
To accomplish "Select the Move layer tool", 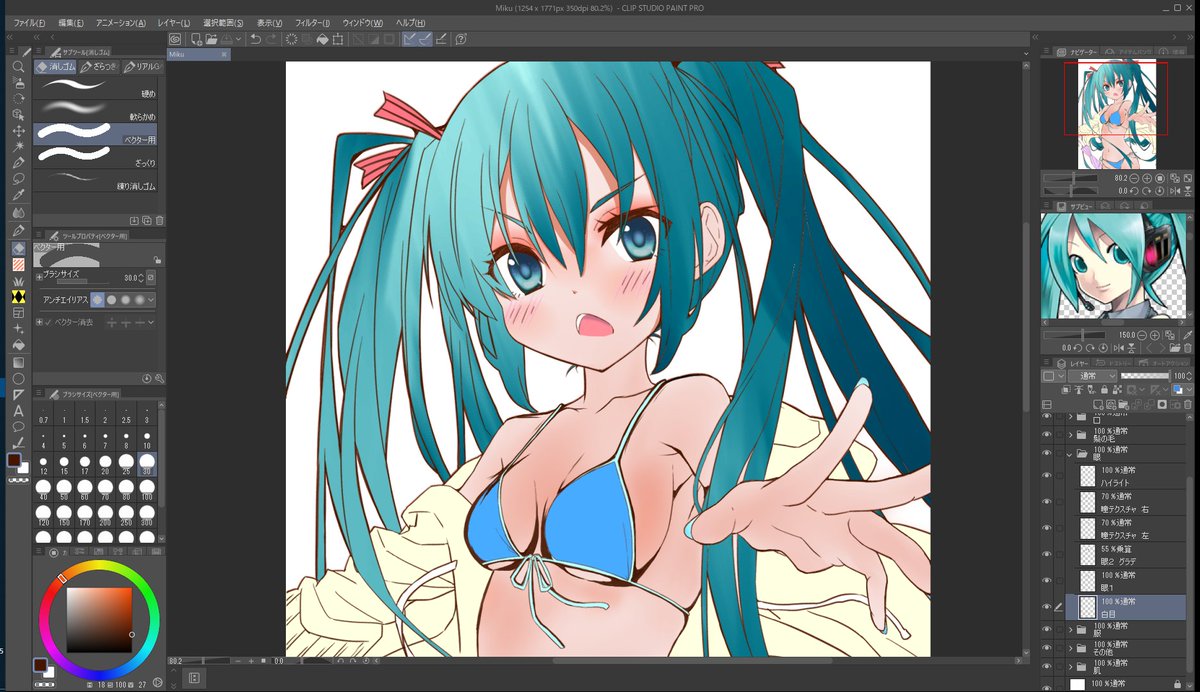I will coord(18,130).
